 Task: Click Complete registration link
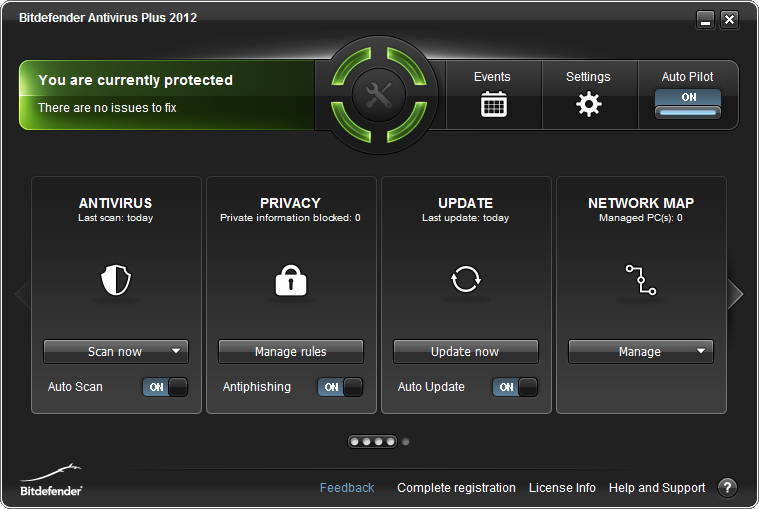456,488
